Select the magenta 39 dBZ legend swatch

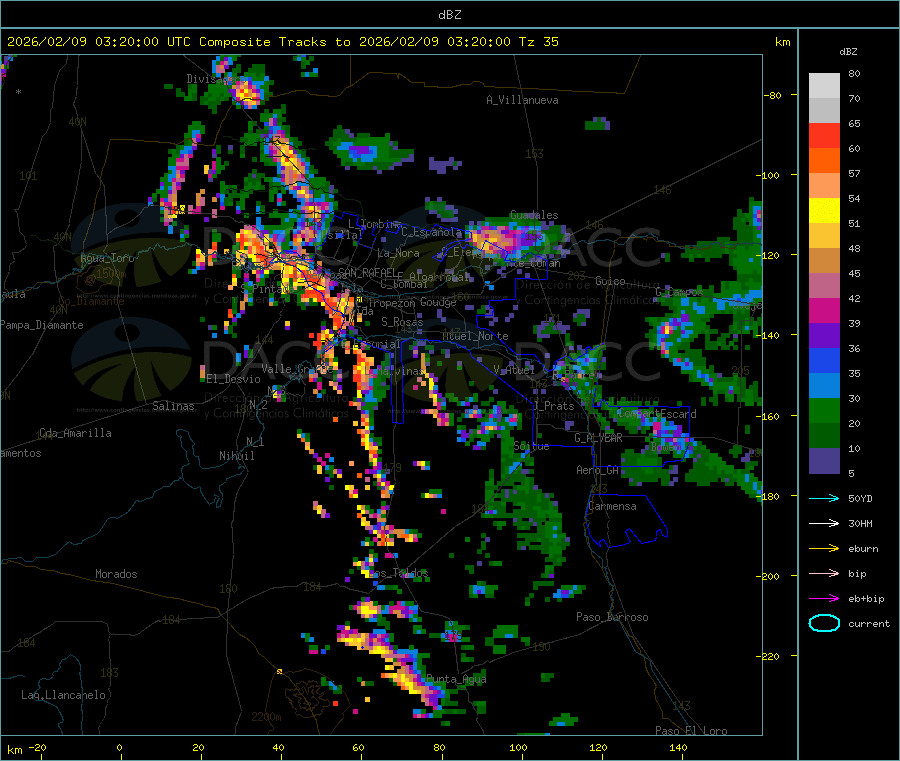pyautogui.click(x=824, y=310)
